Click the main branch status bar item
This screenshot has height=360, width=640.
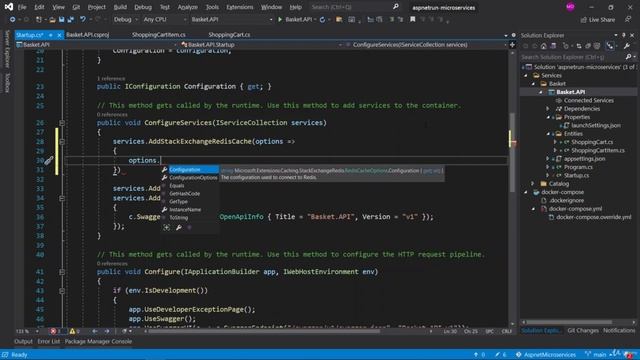click(596, 355)
